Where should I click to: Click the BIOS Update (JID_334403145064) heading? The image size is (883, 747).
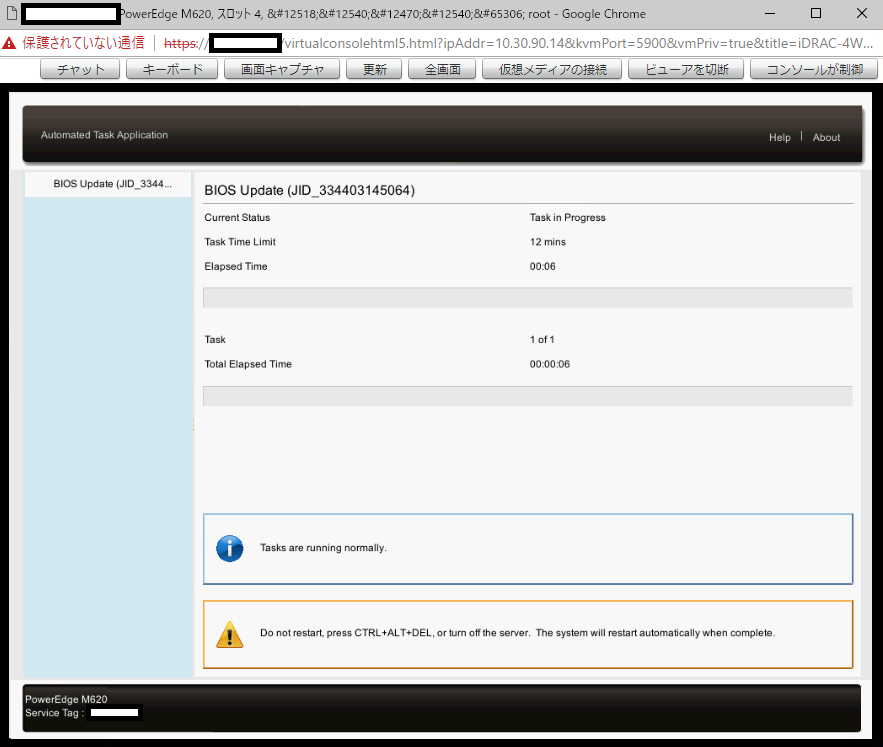pyautogui.click(x=310, y=190)
